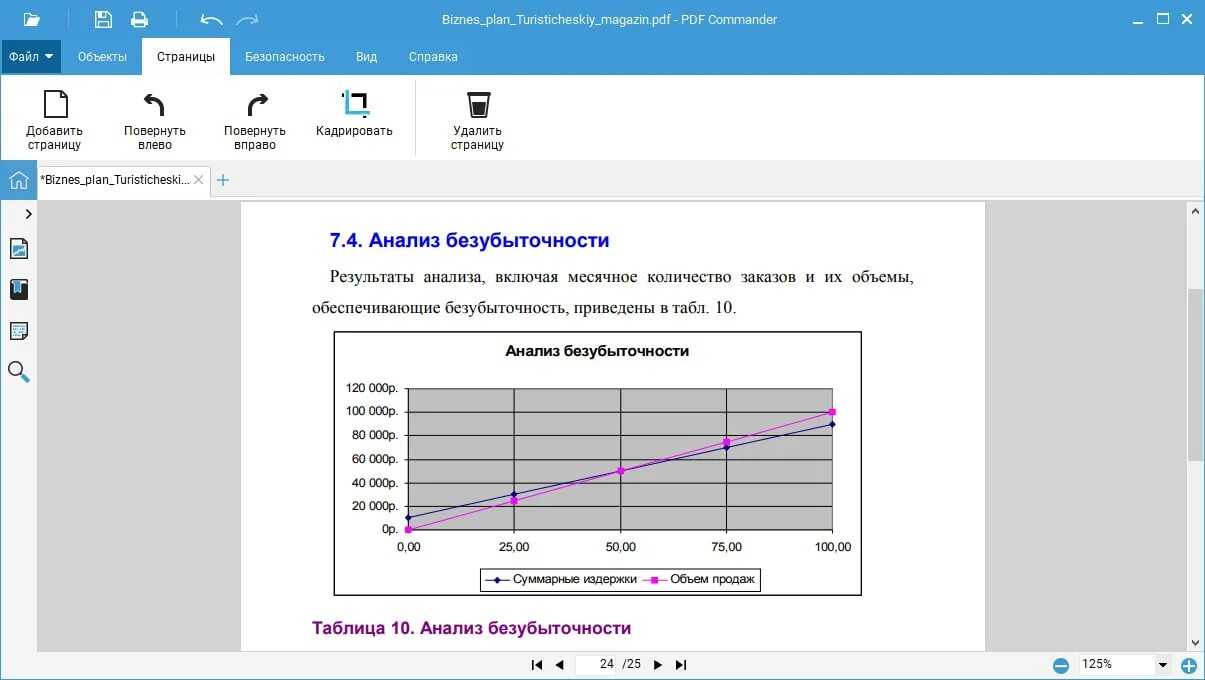
Task: Select the Страницы tab
Action: click(186, 57)
